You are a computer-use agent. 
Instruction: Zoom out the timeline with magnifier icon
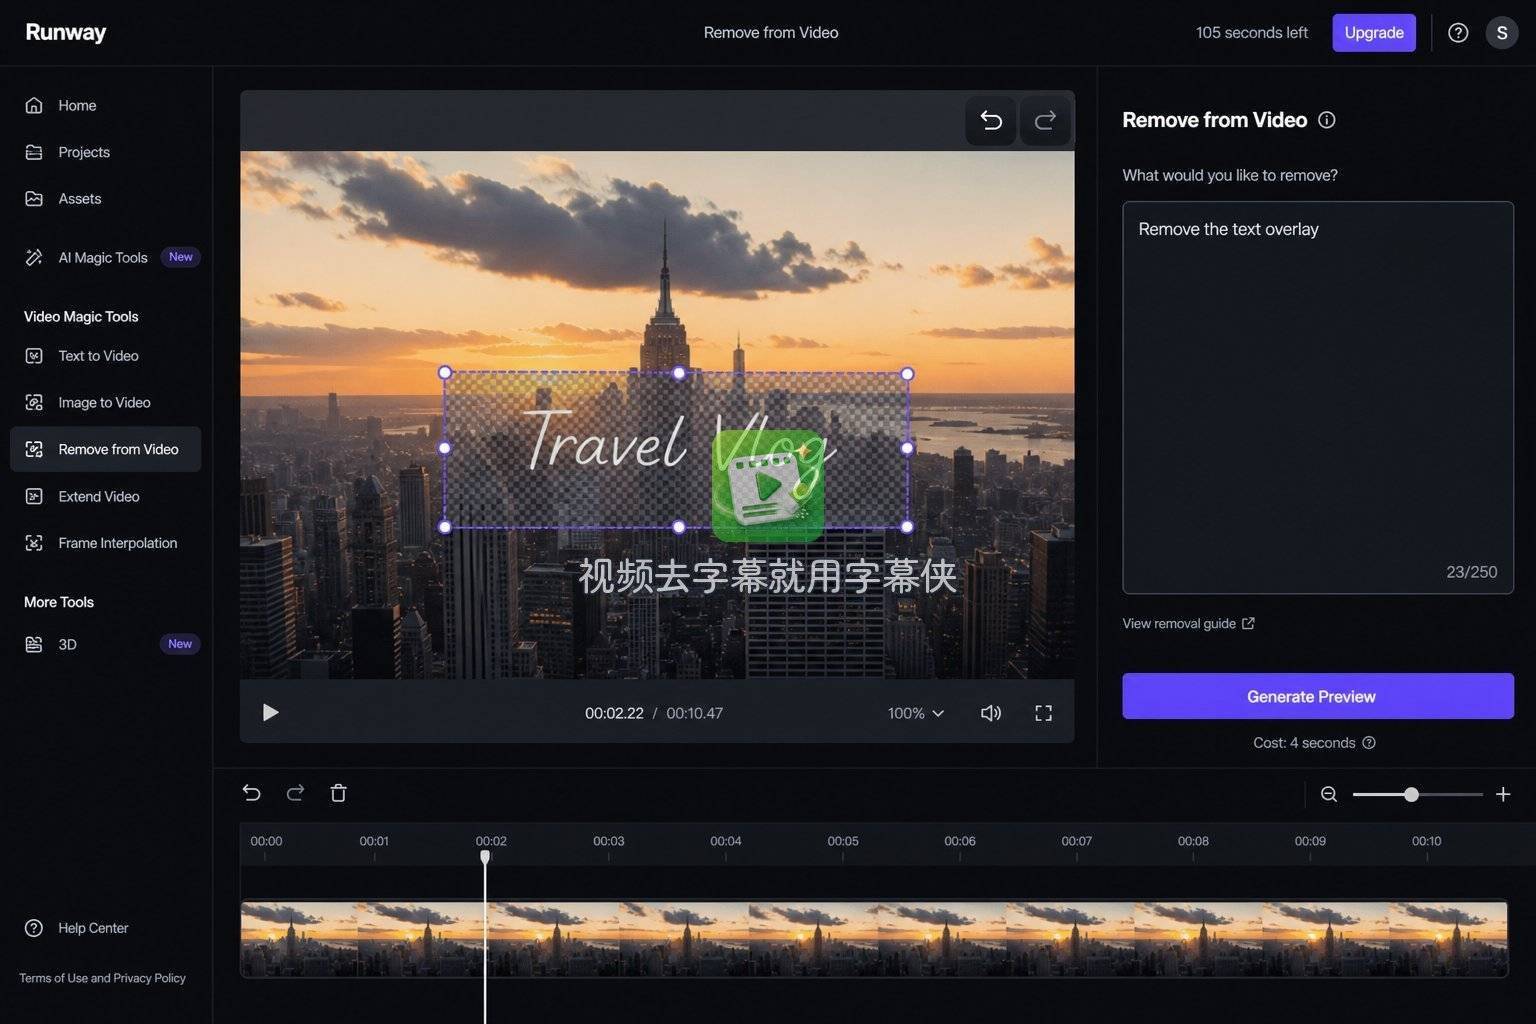pyautogui.click(x=1329, y=794)
